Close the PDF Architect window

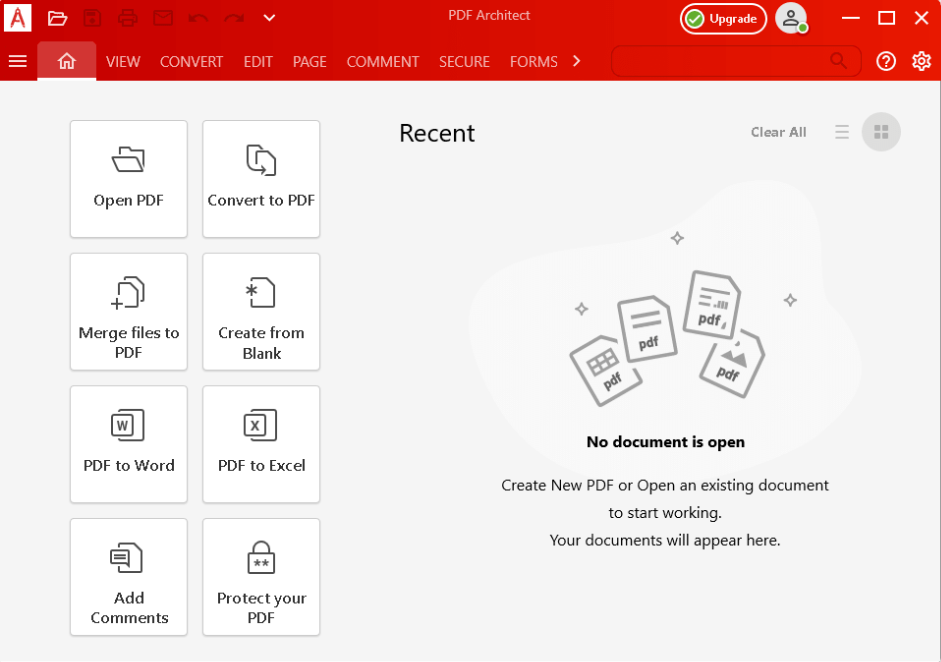[x=922, y=18]
